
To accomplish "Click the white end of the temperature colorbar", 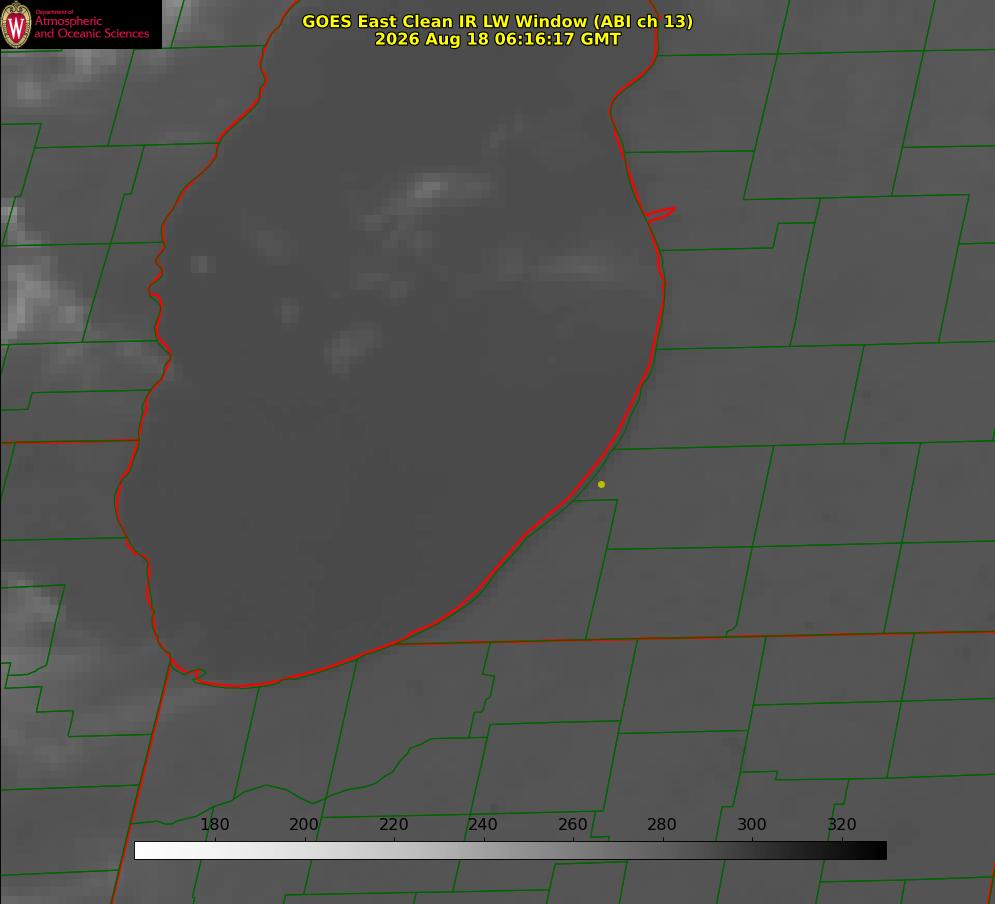I will (146, 850).
